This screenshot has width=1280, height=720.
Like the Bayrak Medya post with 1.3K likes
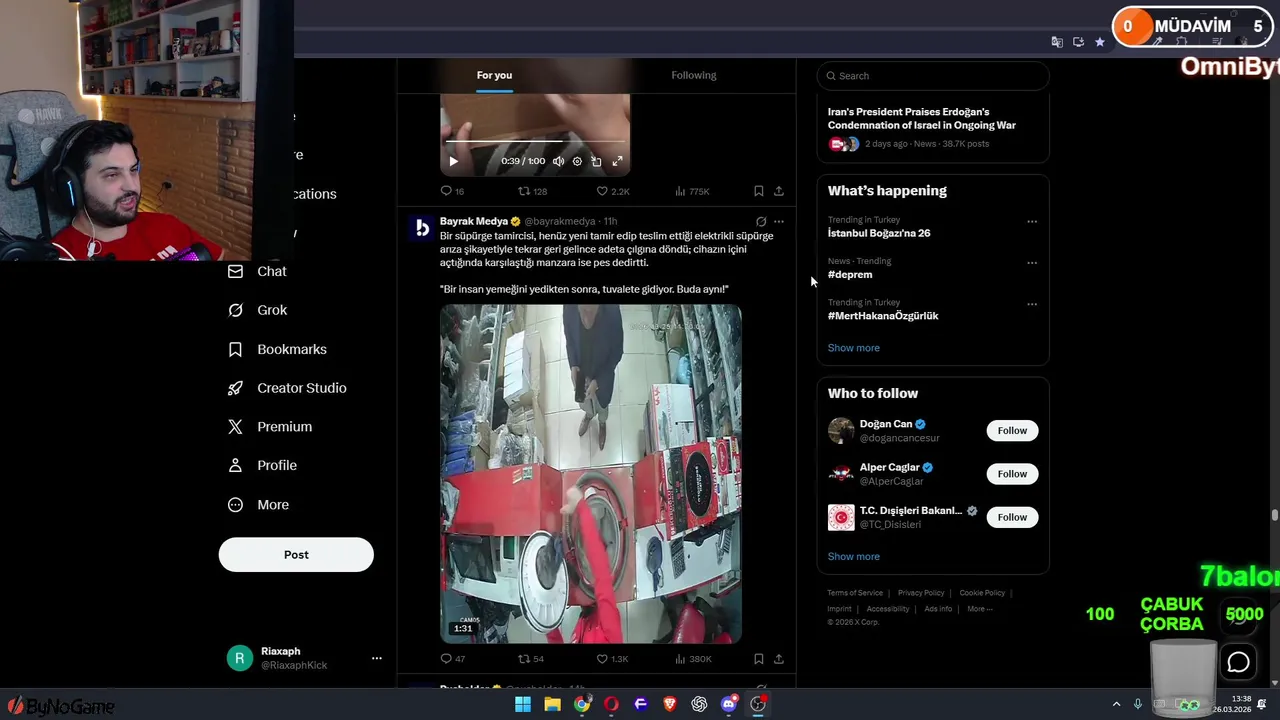tap(612, 659)
